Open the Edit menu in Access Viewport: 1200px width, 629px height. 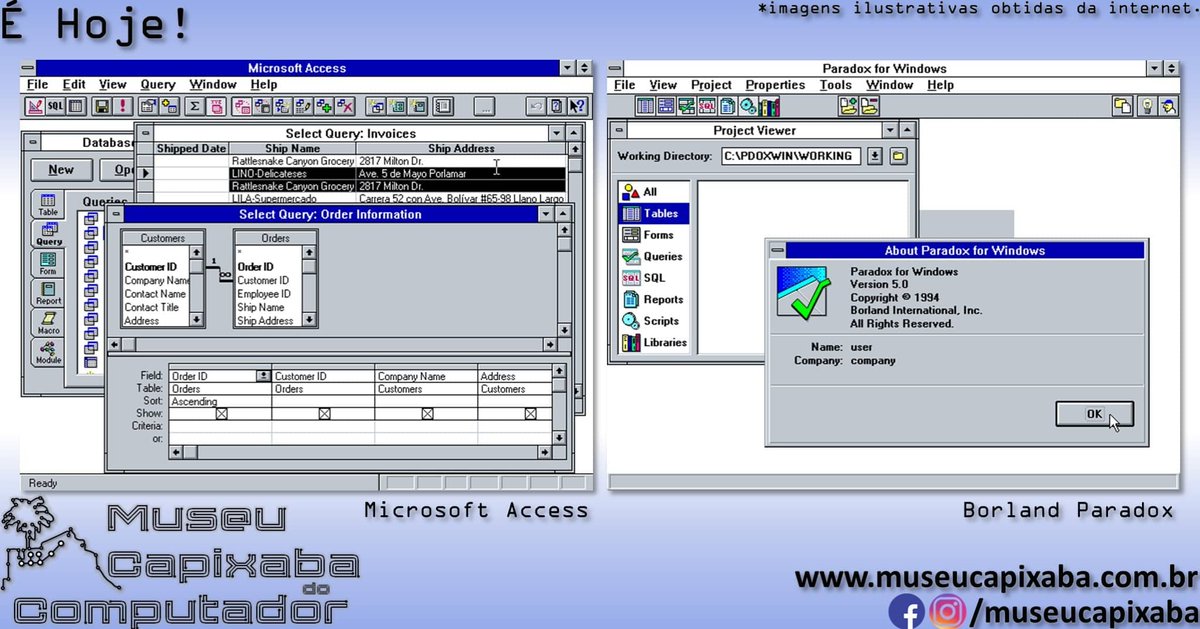[74, 85]
